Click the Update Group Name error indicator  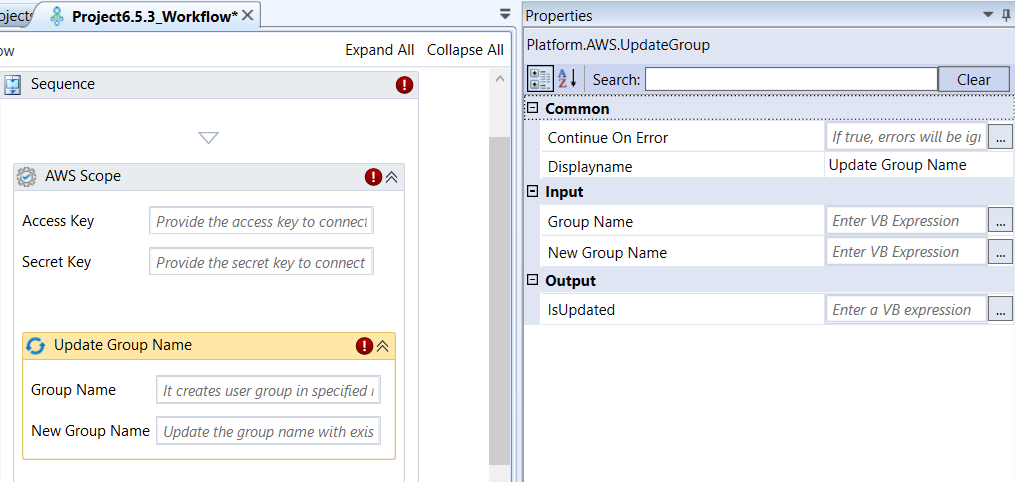point(364,346)
